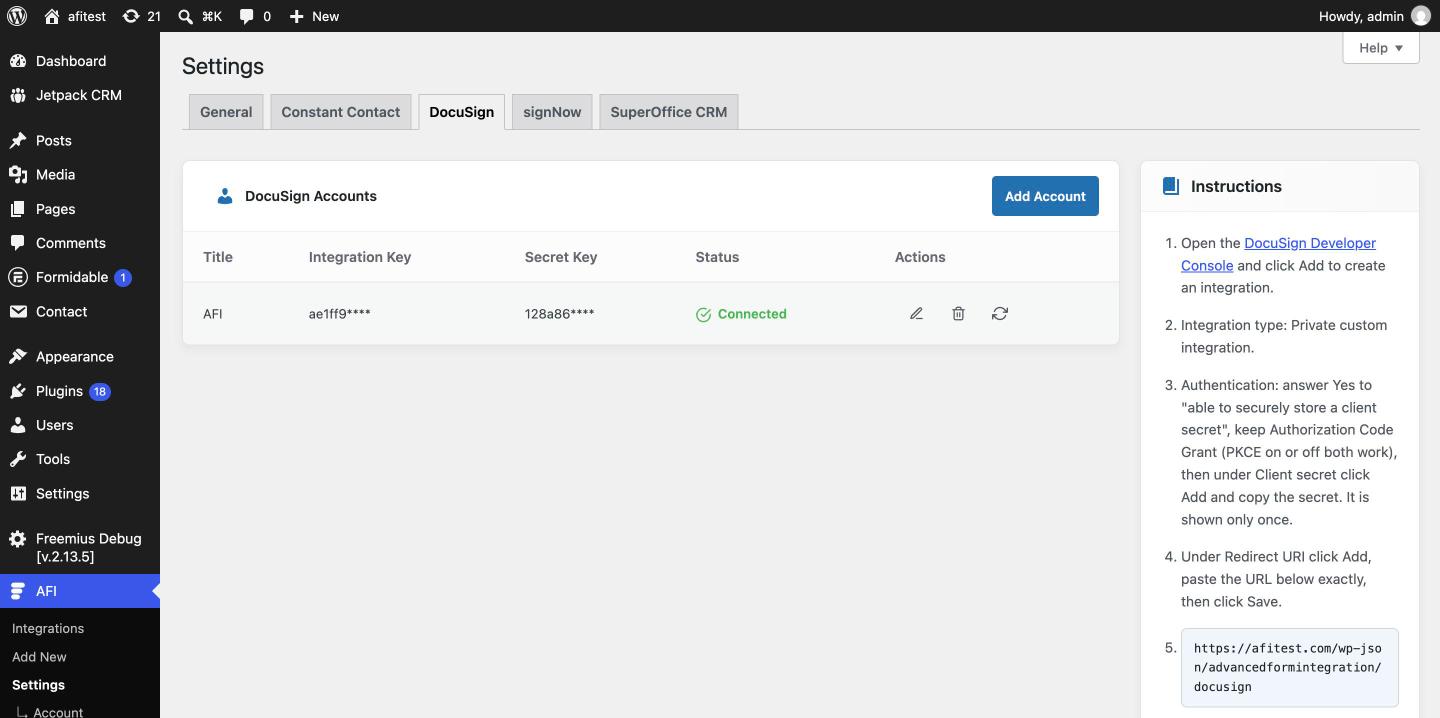Click the Status column header
Viewport: 1440px width, 718px height.
click(717, 257)
